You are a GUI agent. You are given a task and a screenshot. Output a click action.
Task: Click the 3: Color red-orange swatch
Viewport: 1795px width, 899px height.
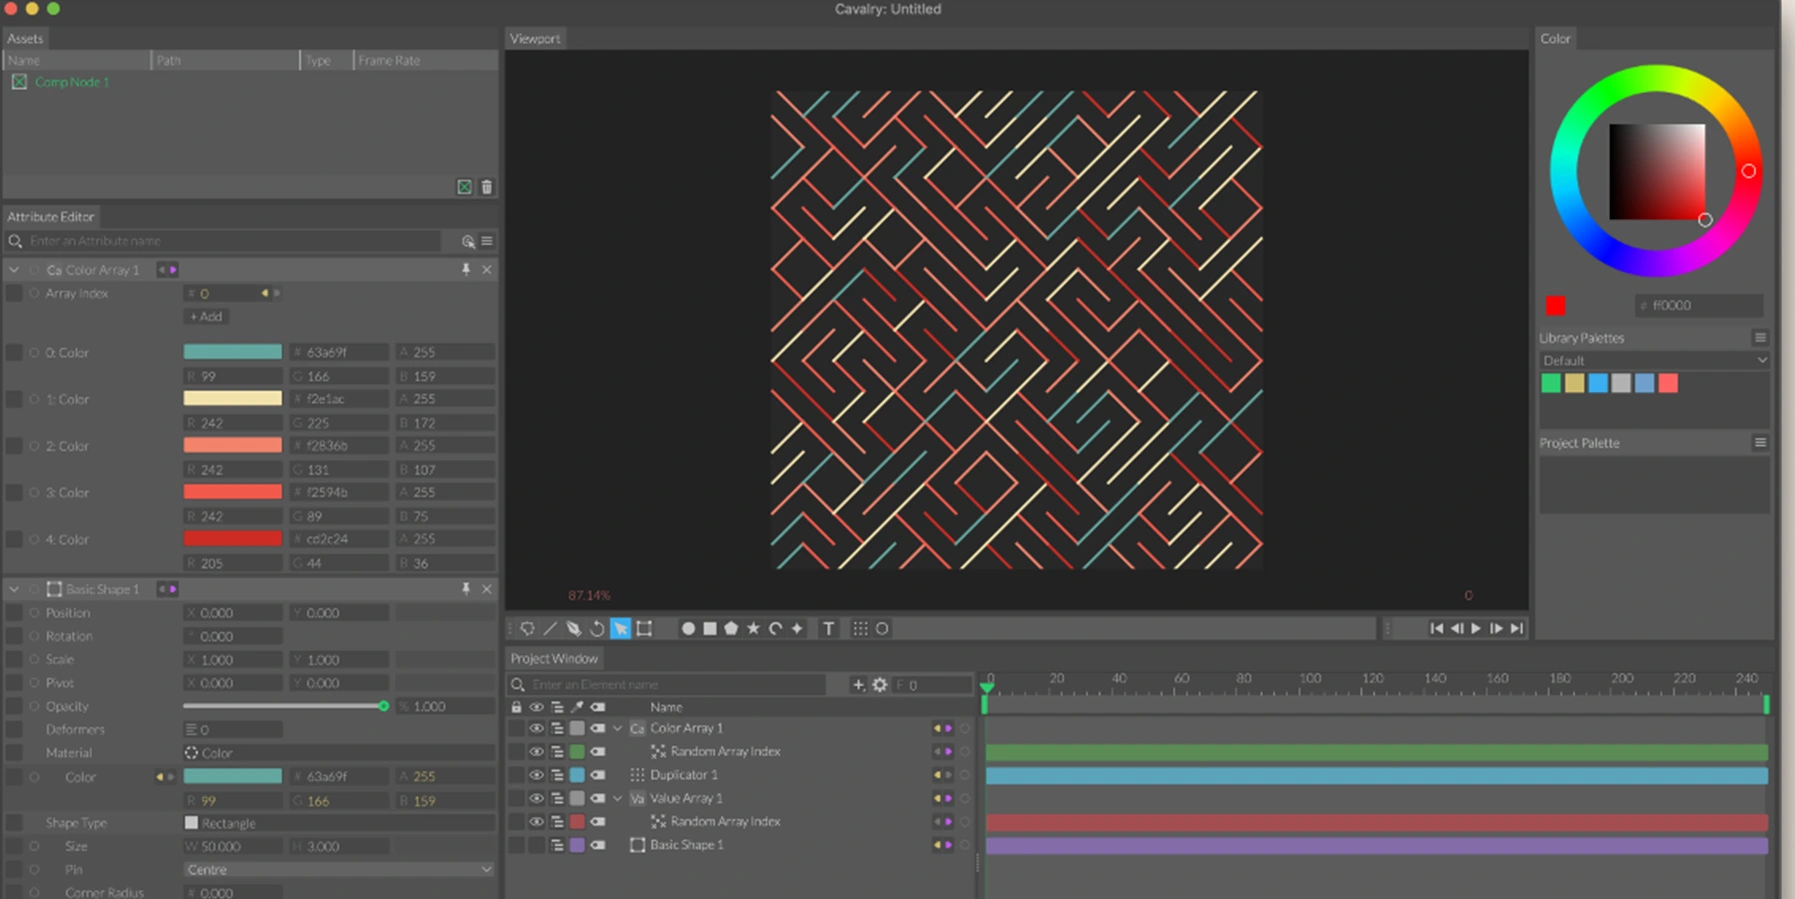[232, 492]
